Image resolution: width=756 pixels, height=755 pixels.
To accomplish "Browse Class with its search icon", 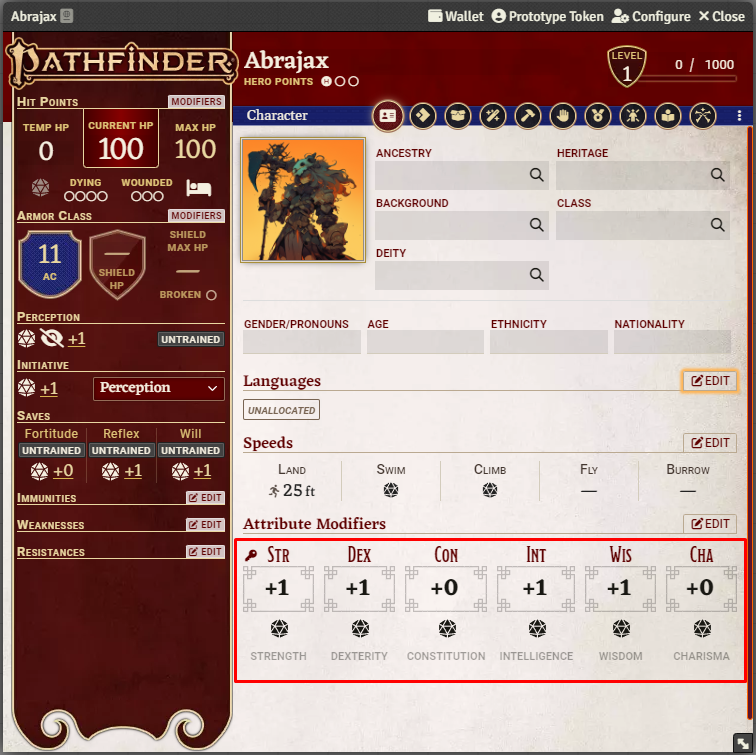I will click(x=717, y=225).
